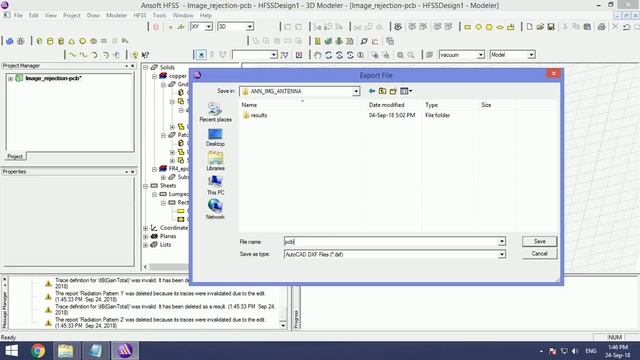The height and width of the screenshot is (360, 640).
Task: Open the view menu icon in dialog
Action: point(406,91)
